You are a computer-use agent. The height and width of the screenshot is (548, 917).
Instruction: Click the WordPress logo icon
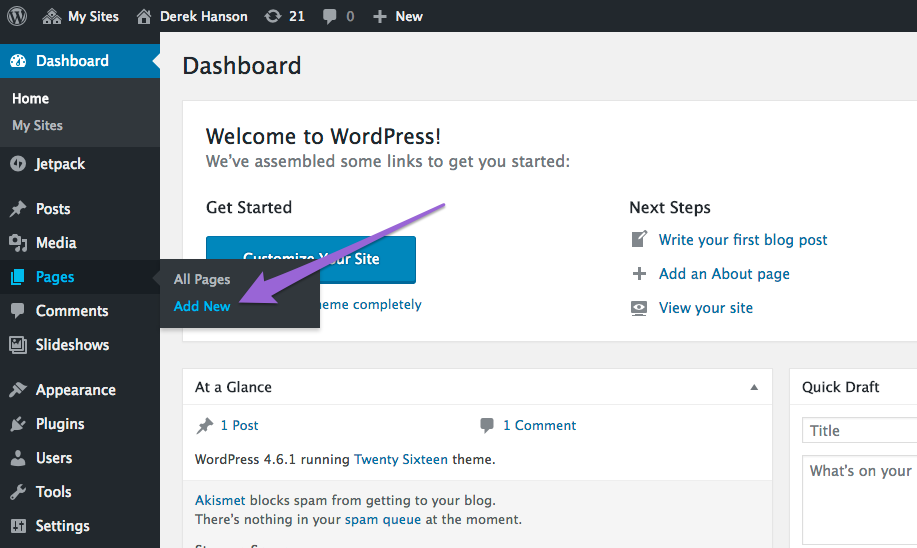pyautogui.click(x=17, y=16)
